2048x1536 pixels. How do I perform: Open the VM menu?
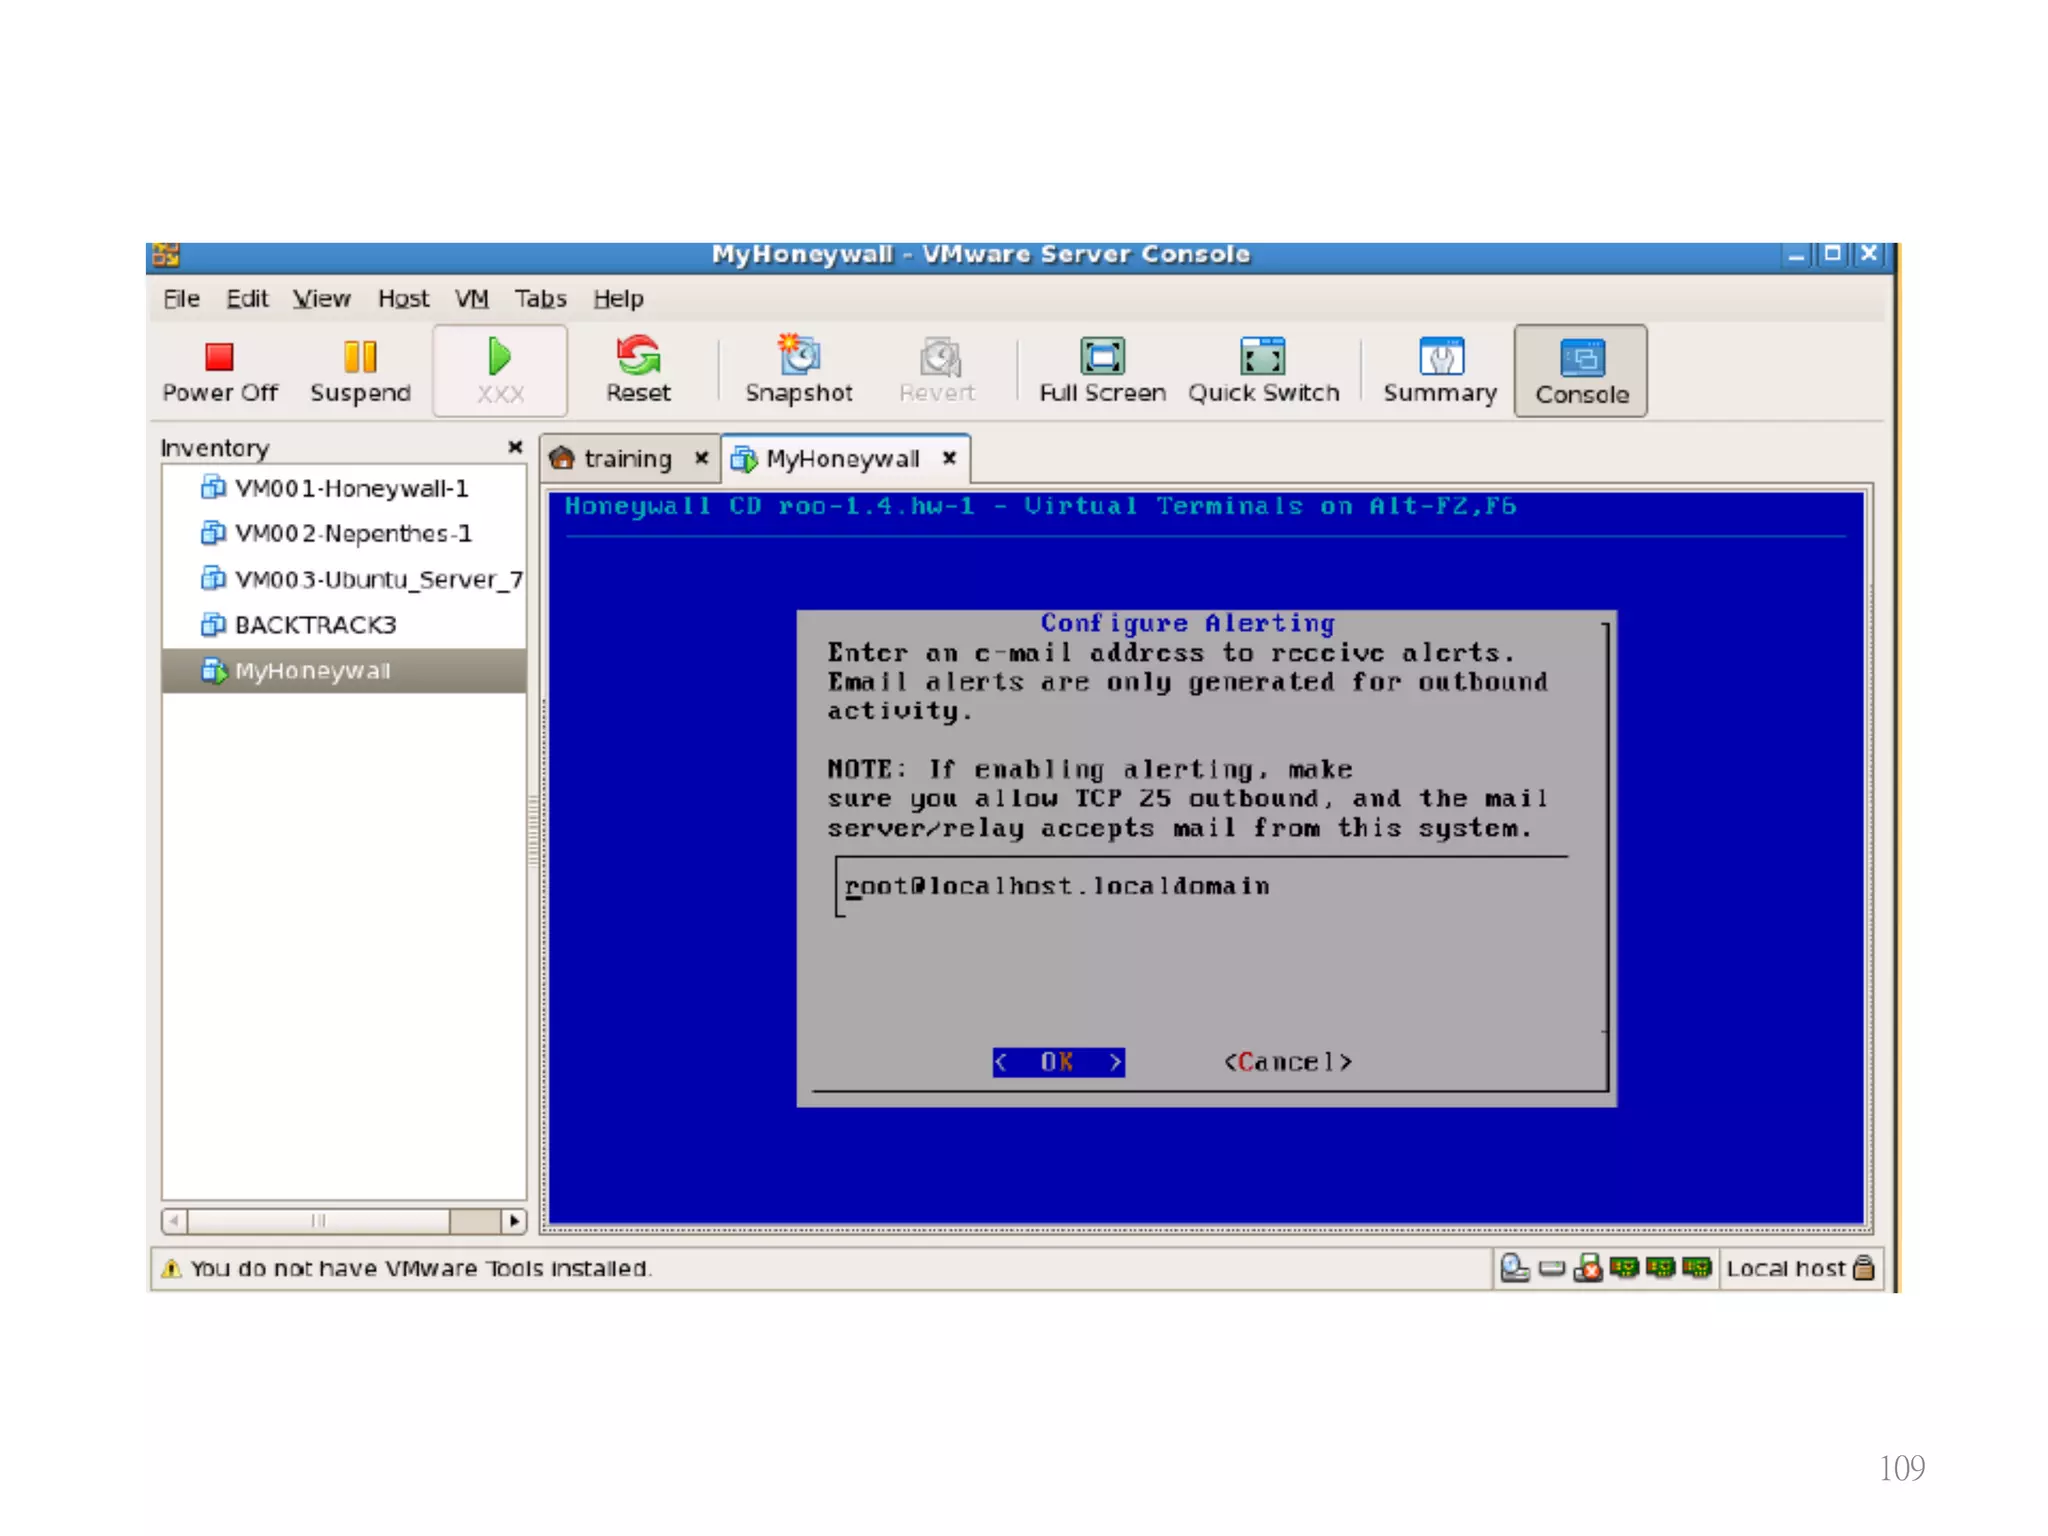click(471, 299)
